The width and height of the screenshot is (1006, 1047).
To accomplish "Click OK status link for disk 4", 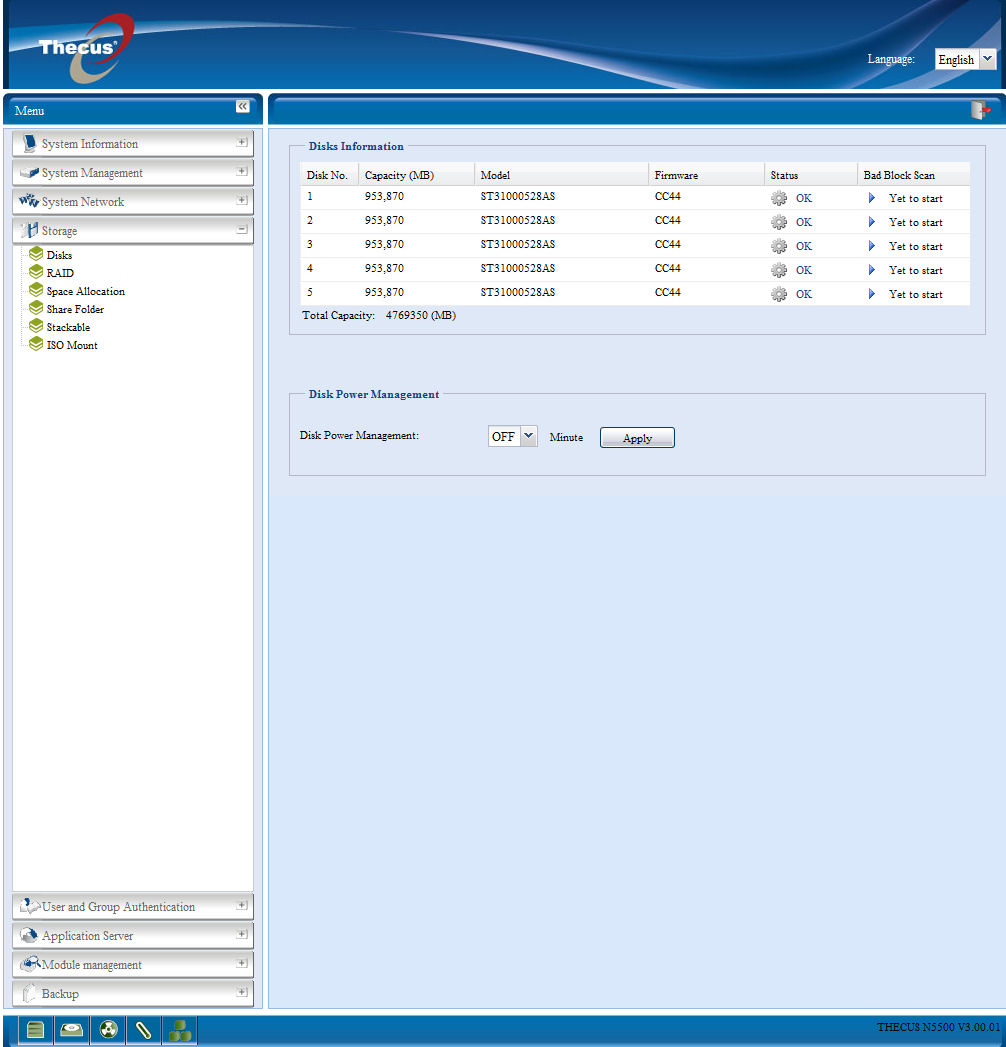I will click(804, 270).
